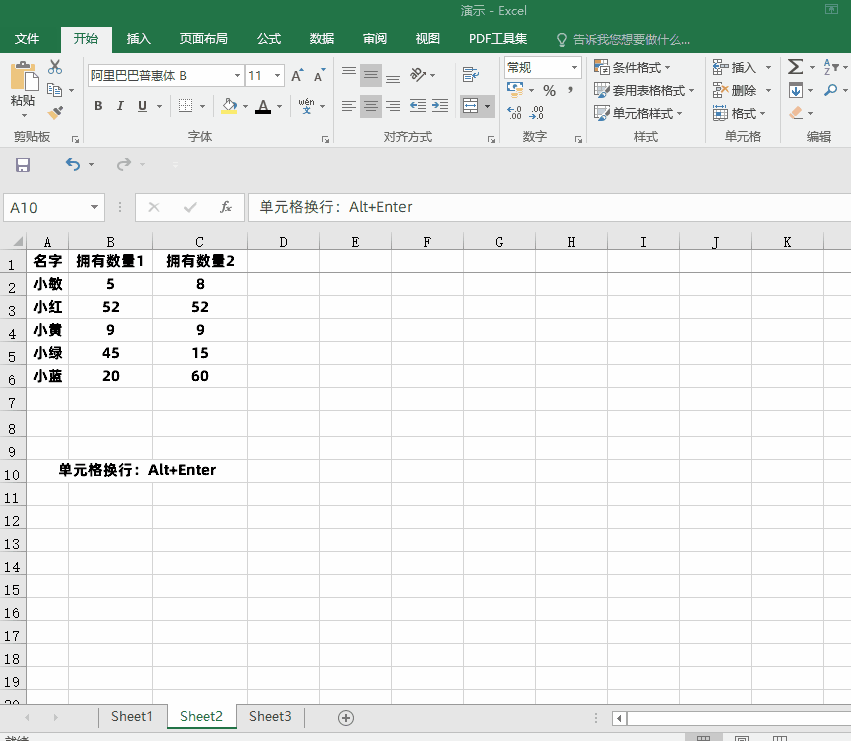Switch to 页面布局 ribbon tab
The image size is (851, 741).
click(x=204, y=39)
